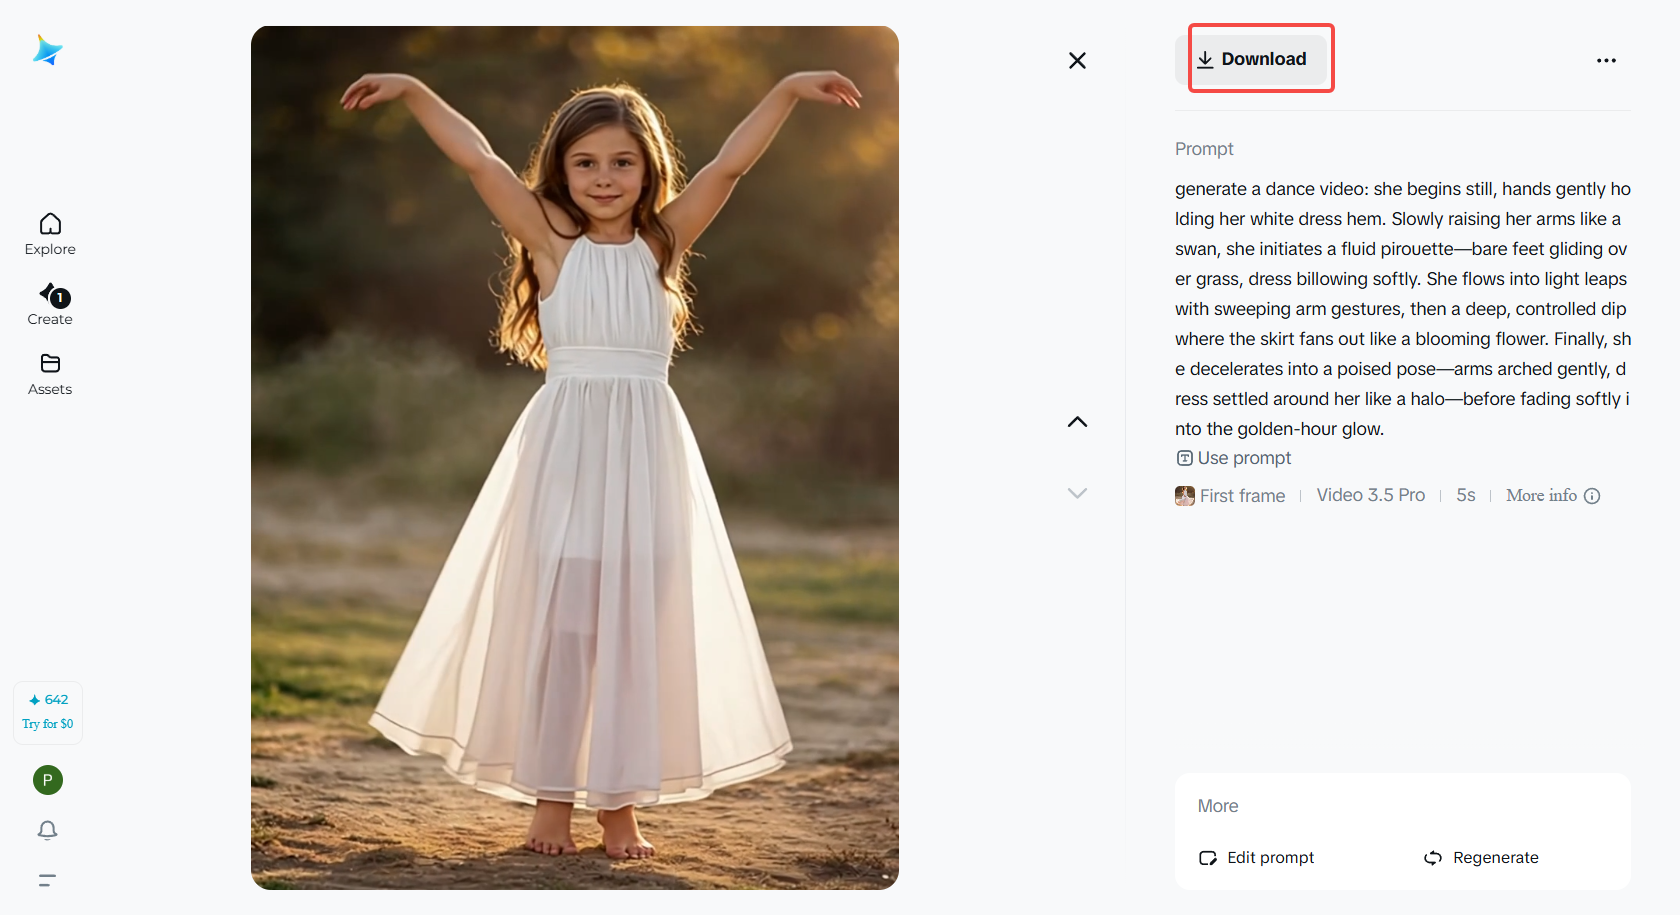Open the Create section
The image size is (1680, 915).
click(50, 304)
